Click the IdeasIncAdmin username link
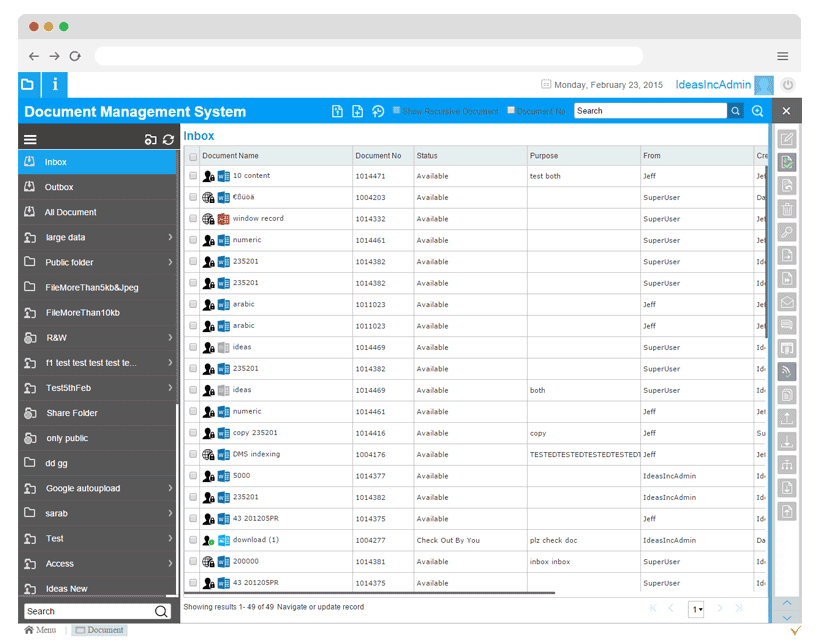This screenshot has height=640, width=820. (x=713, y=86)
